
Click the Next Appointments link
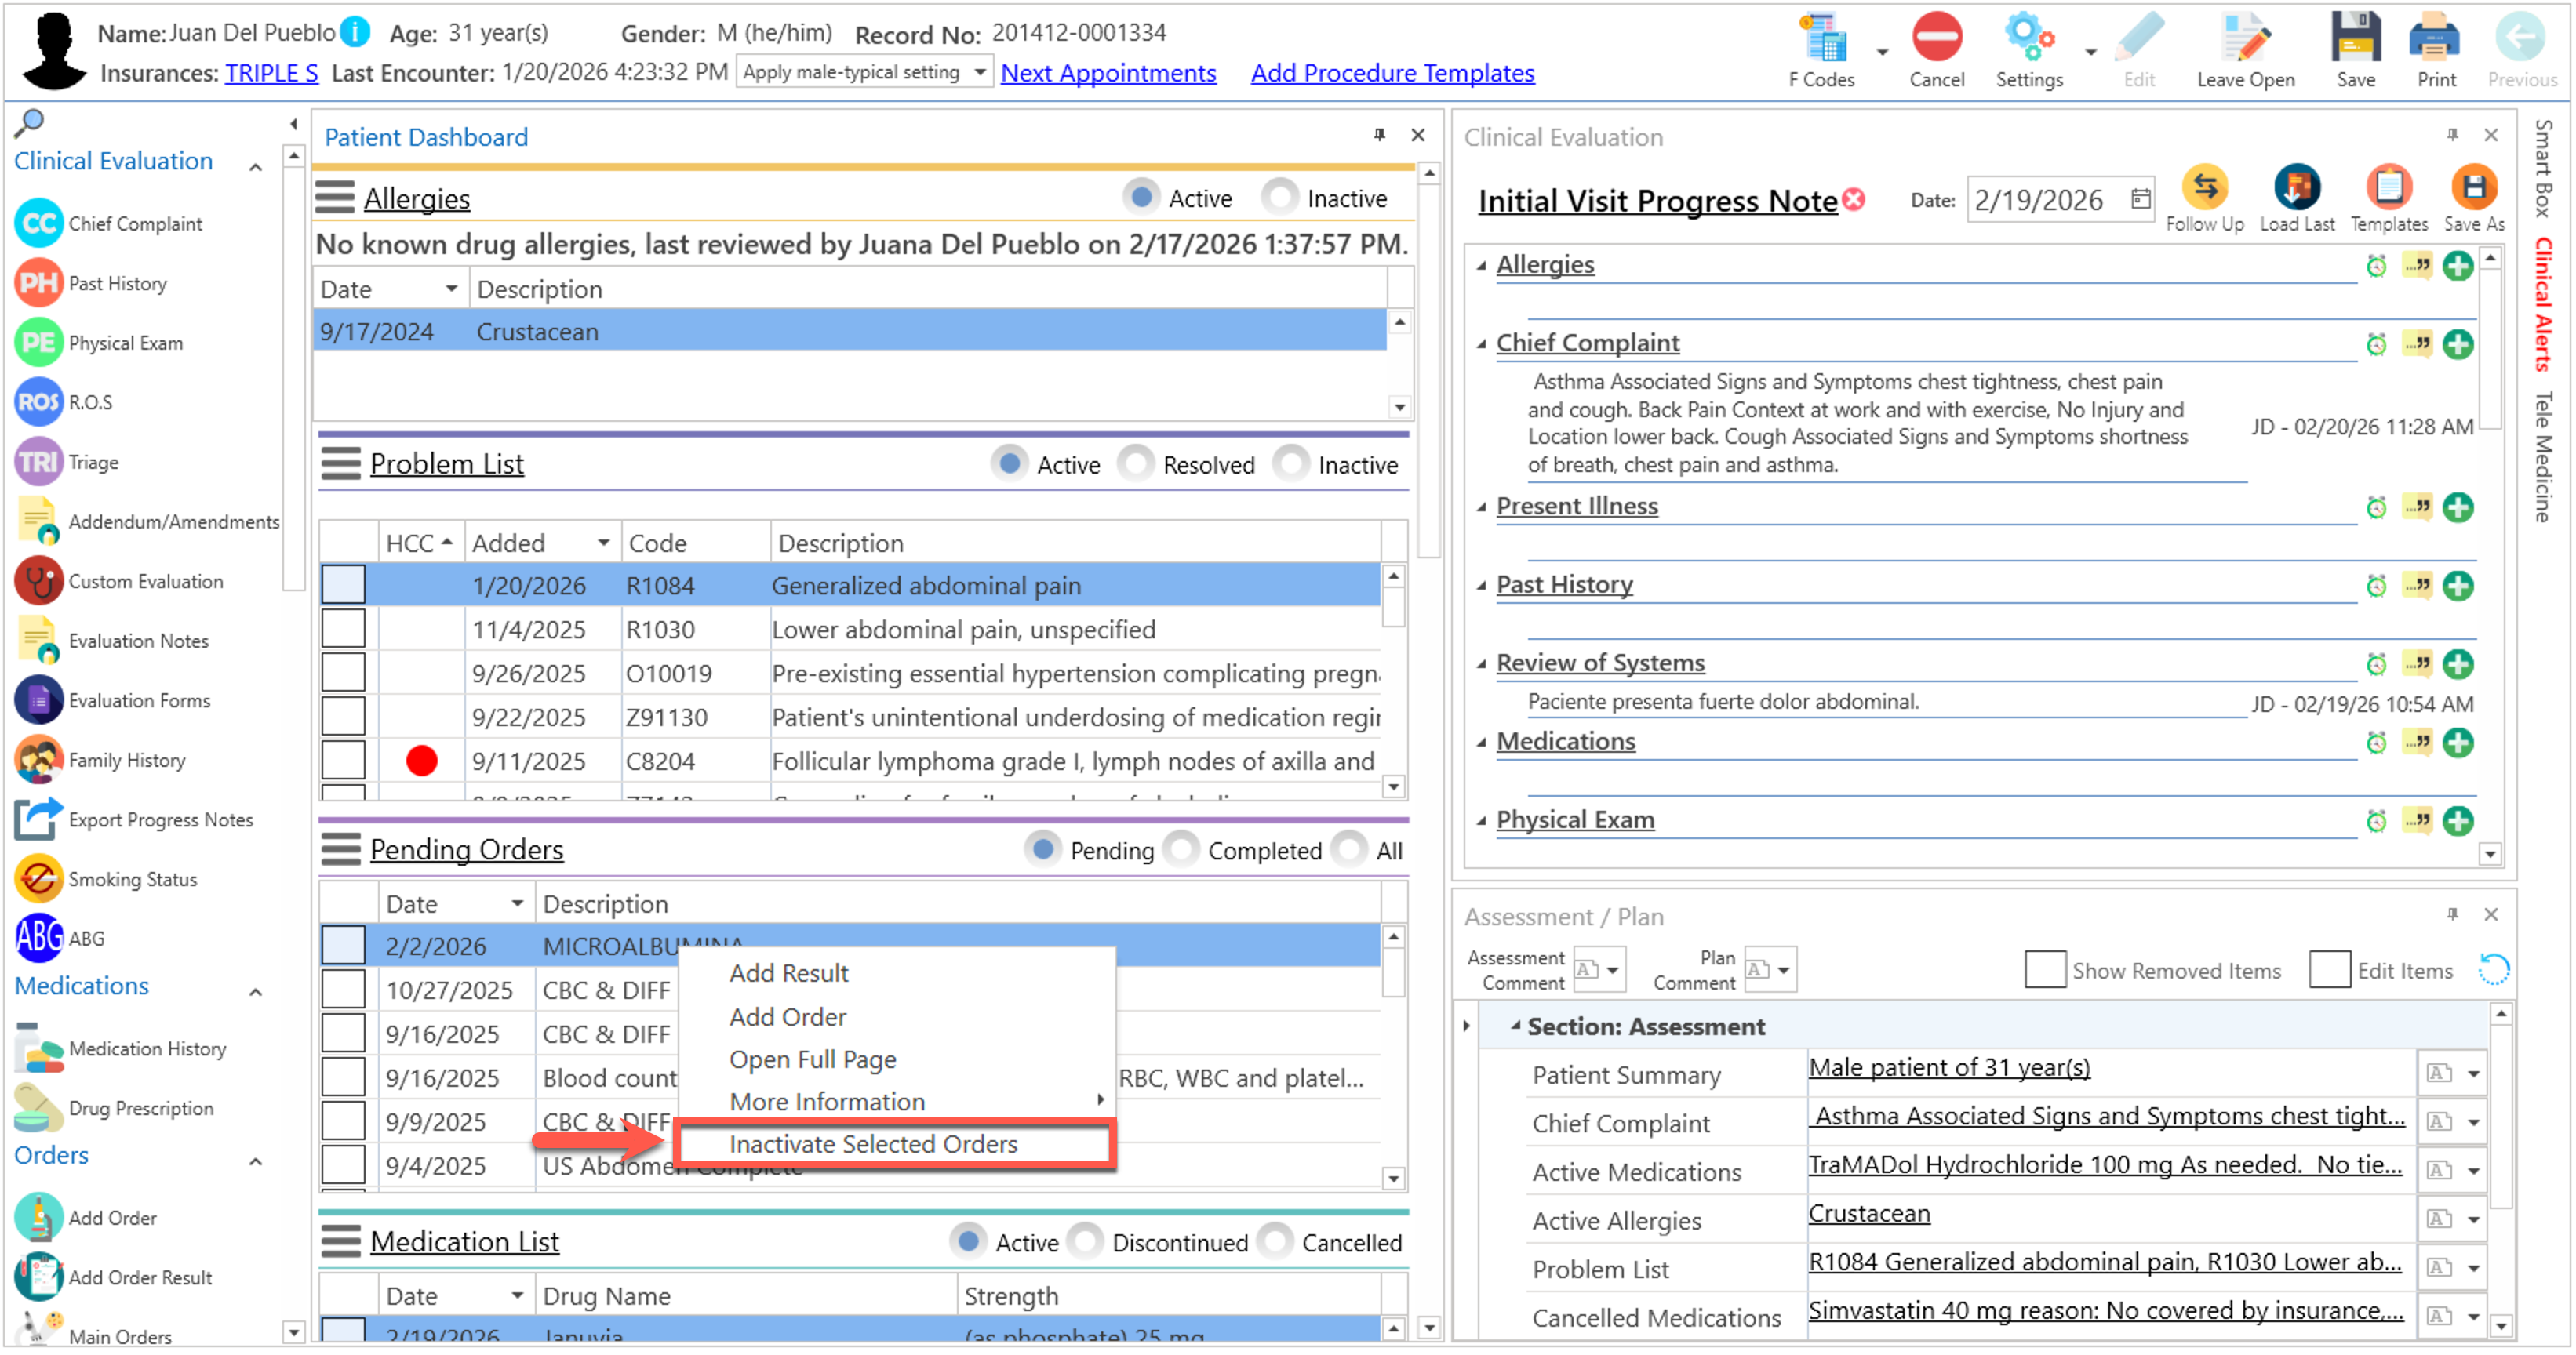[1108, 73]
